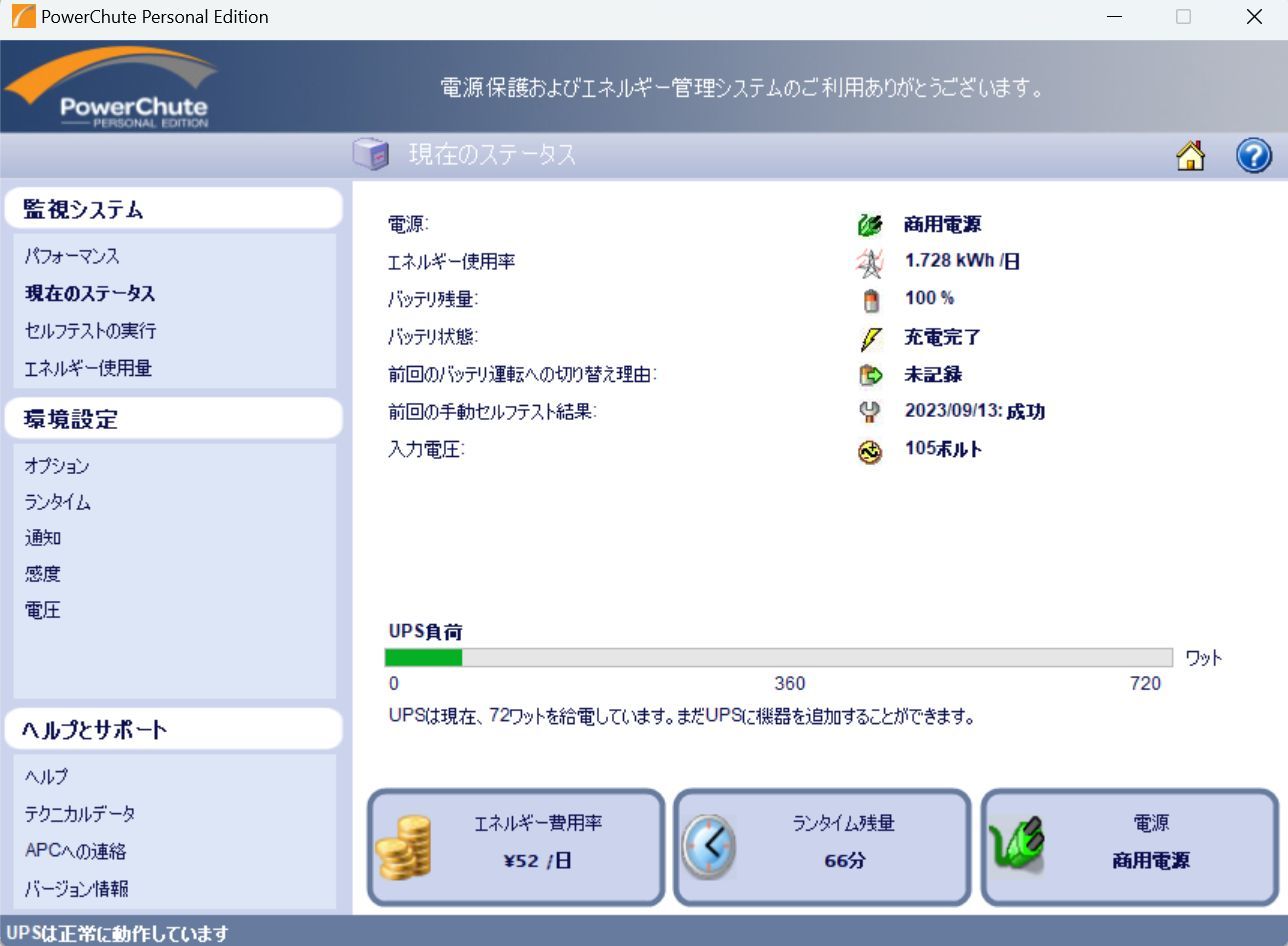Screen dimensions: 1288x946
Task: Open the ランタイム configuration page
Action: point(58,502)
